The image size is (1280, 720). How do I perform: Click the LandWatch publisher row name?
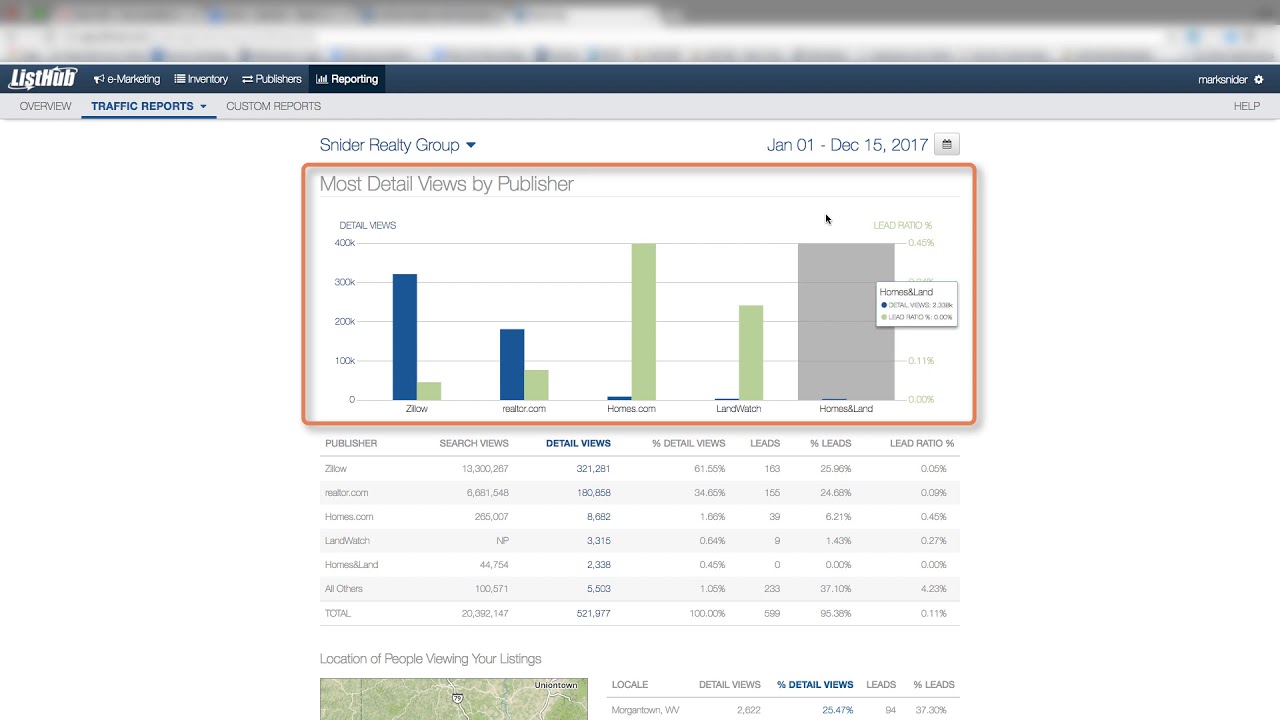[x=347, y=541]
